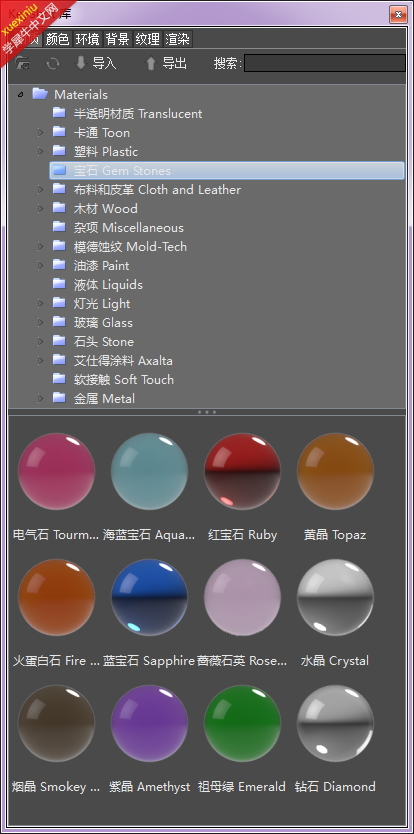Select the 红宝石 Ruby material sphere

pos(243,471)
